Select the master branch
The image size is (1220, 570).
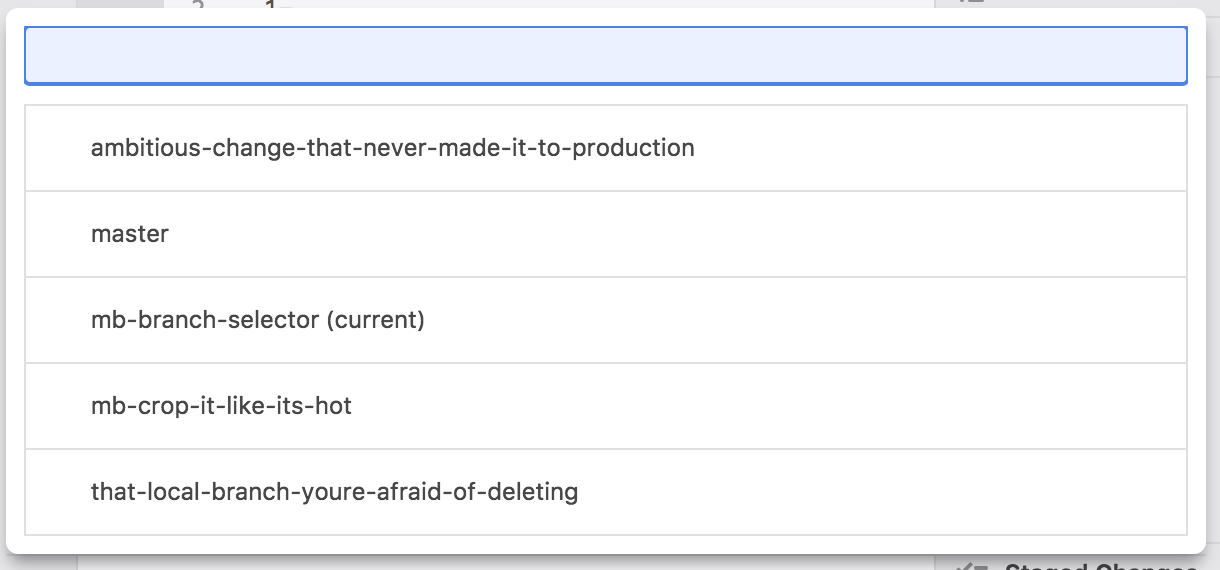click(x=130, y=234)
